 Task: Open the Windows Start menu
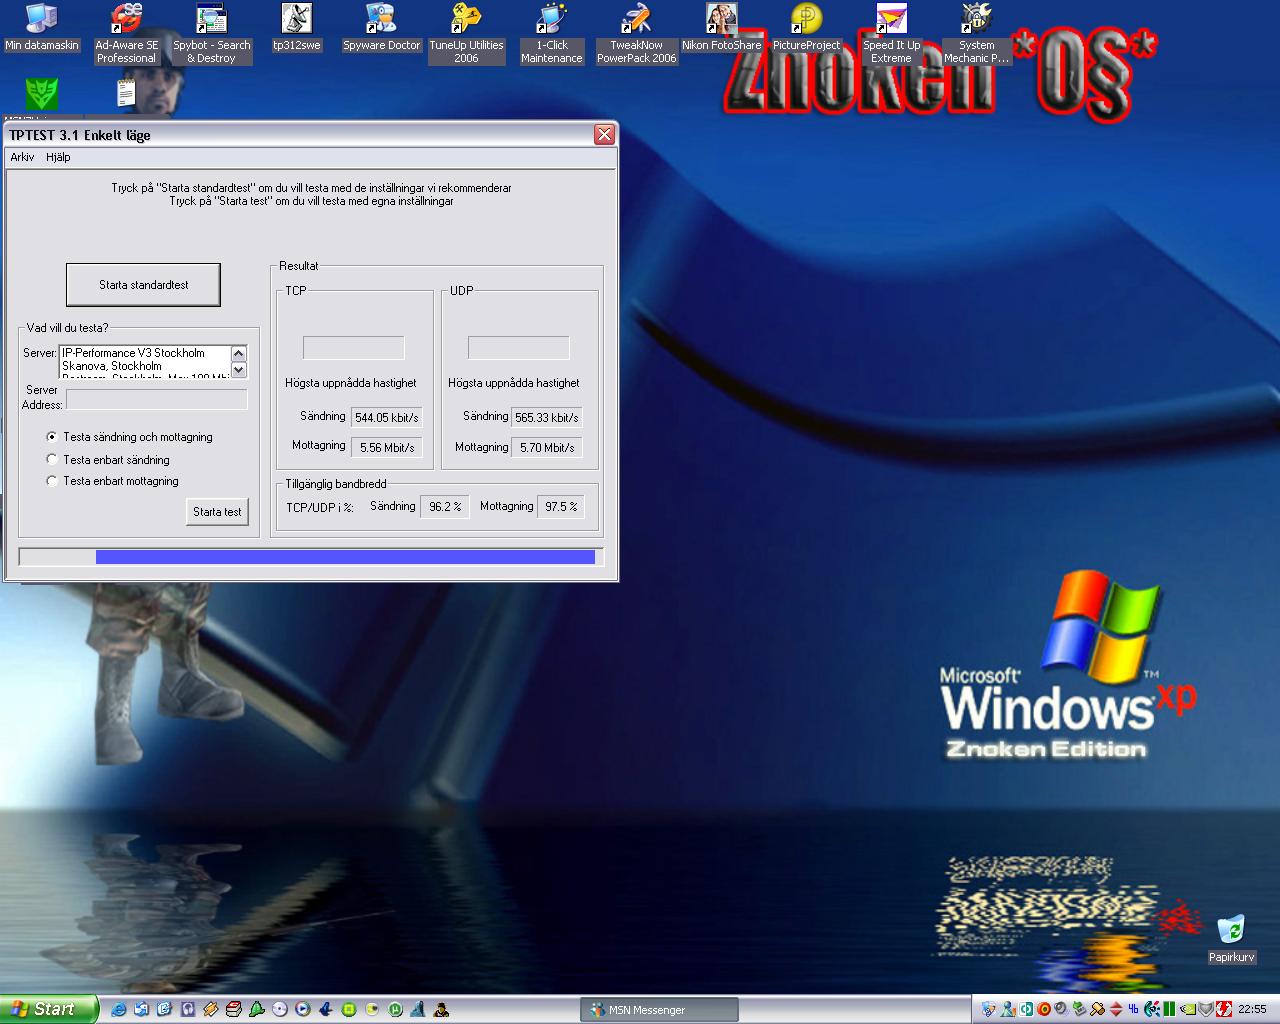point(49,1009)
